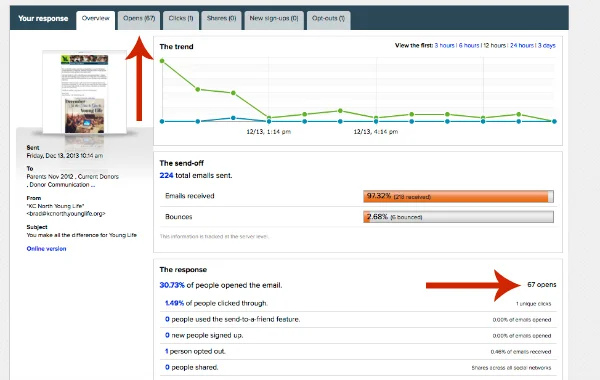Click '0.46% of emails received' text

(x=521, y=352)
